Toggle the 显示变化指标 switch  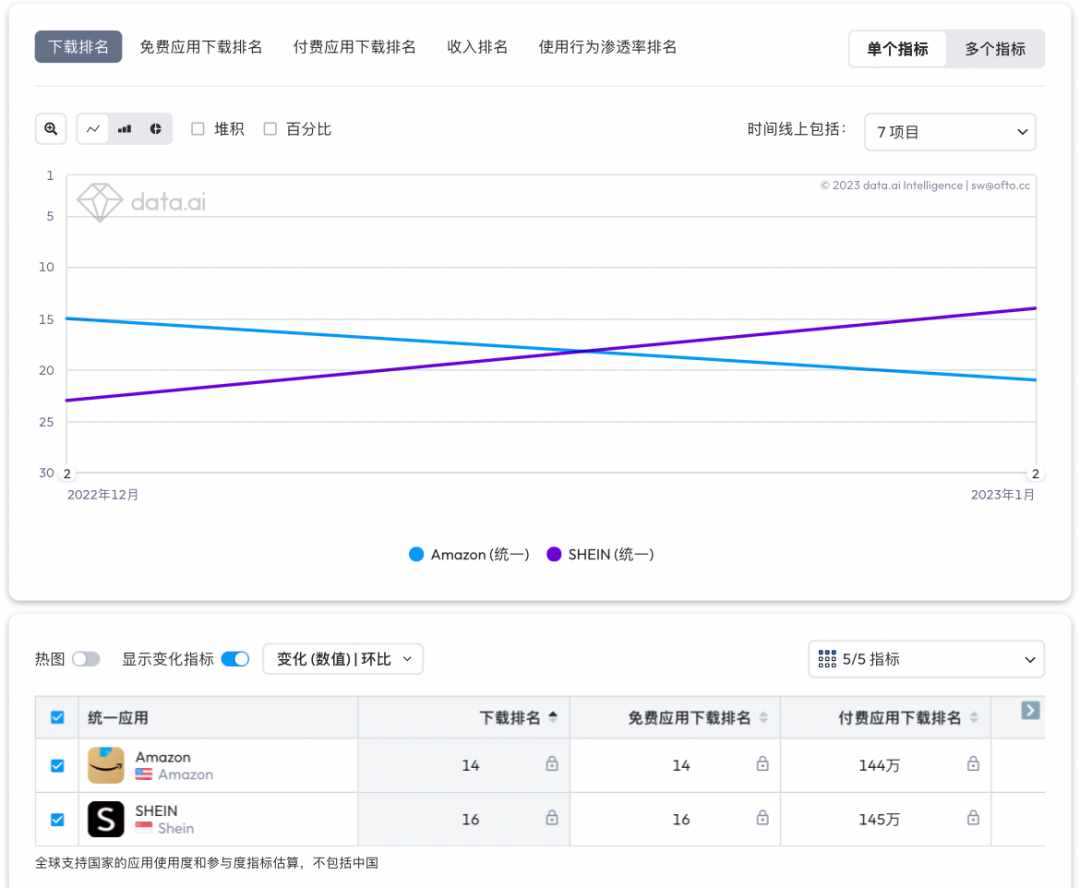pyautogui.click(x=235, y=659)
